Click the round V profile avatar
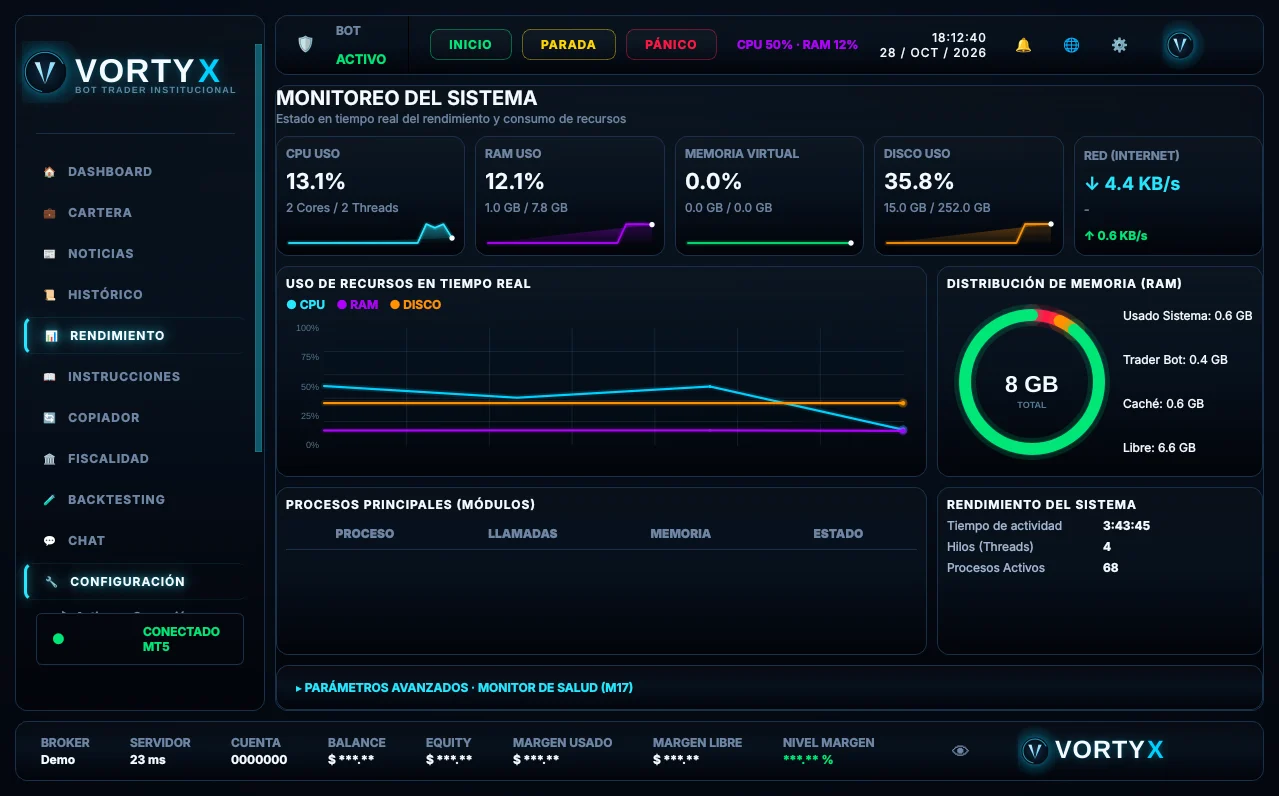This screenshot has width=1279, height=796. pyautogui.click(x=1180, y=45)
